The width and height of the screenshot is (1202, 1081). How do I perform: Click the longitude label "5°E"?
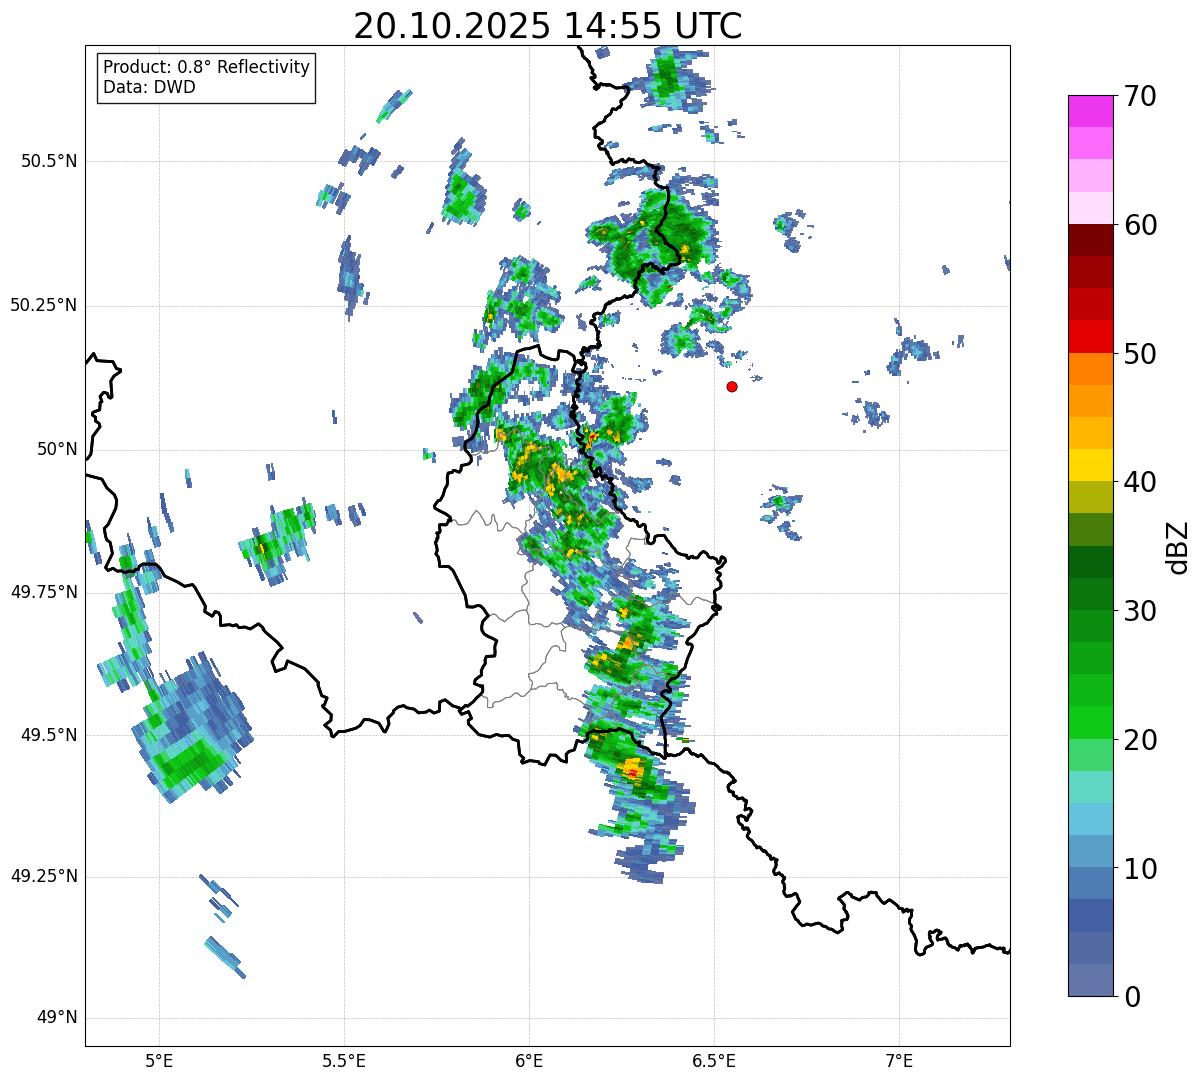(159, 1060)
